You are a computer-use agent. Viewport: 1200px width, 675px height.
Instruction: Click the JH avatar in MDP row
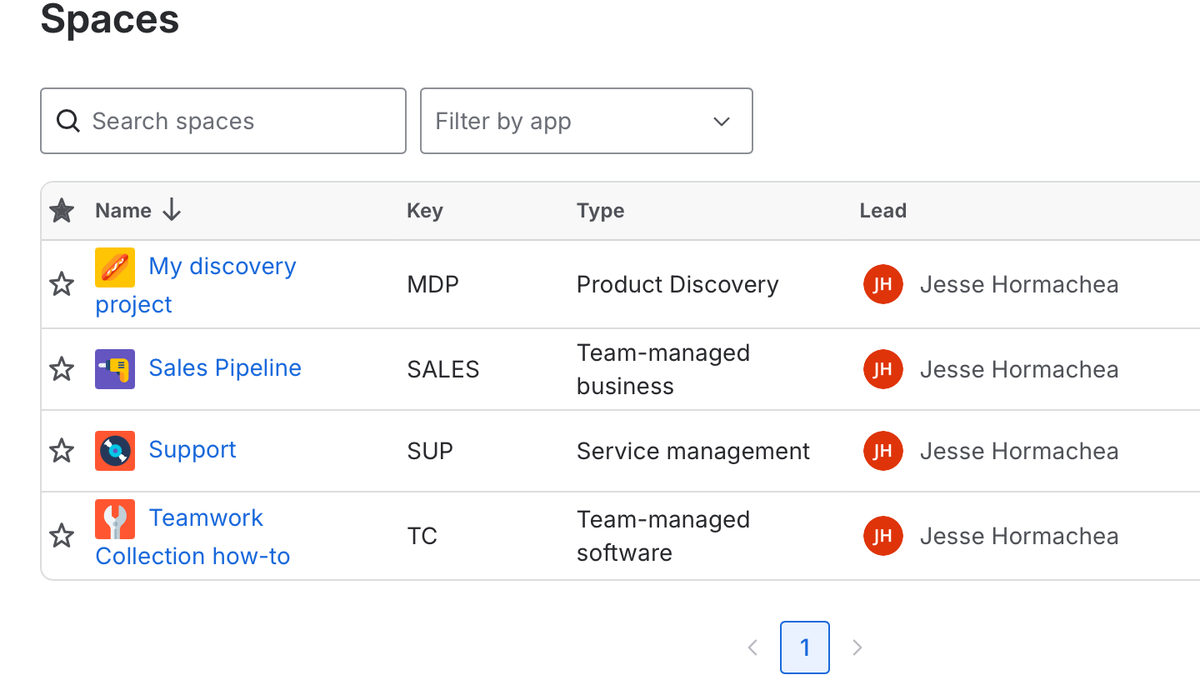[x=883, y=285]
